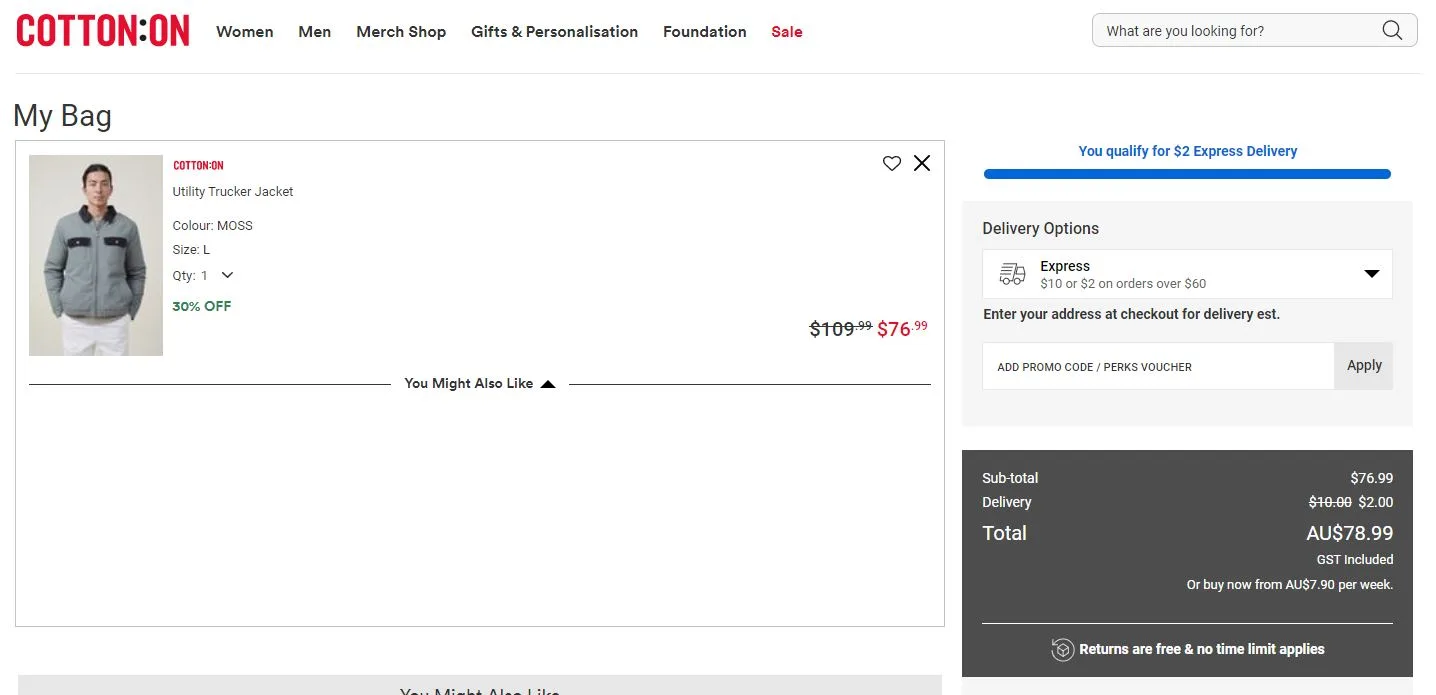Click the free returns box icon
Screen dimensions: 1436x695
pyautogui.click(x=1062, y=650)
